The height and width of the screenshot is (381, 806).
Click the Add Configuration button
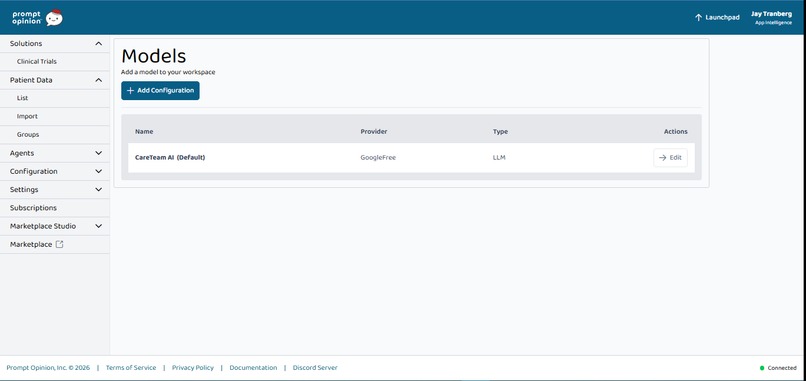160,90
